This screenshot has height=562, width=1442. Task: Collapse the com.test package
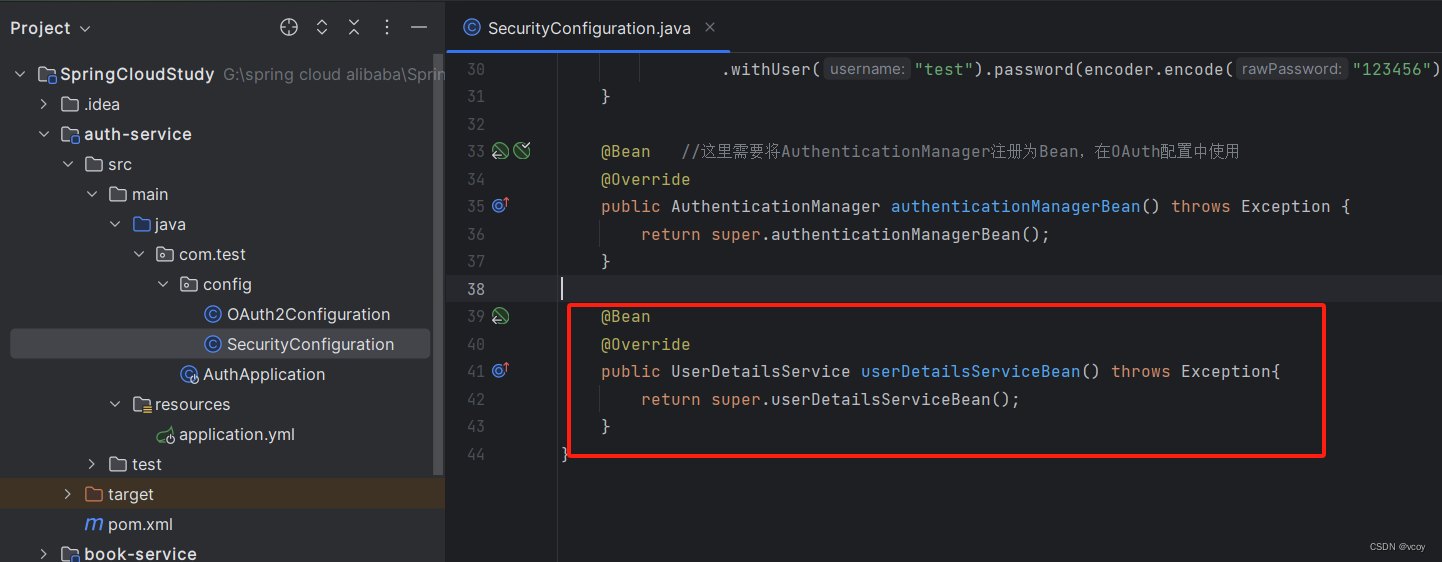click(x=139, y=254)
